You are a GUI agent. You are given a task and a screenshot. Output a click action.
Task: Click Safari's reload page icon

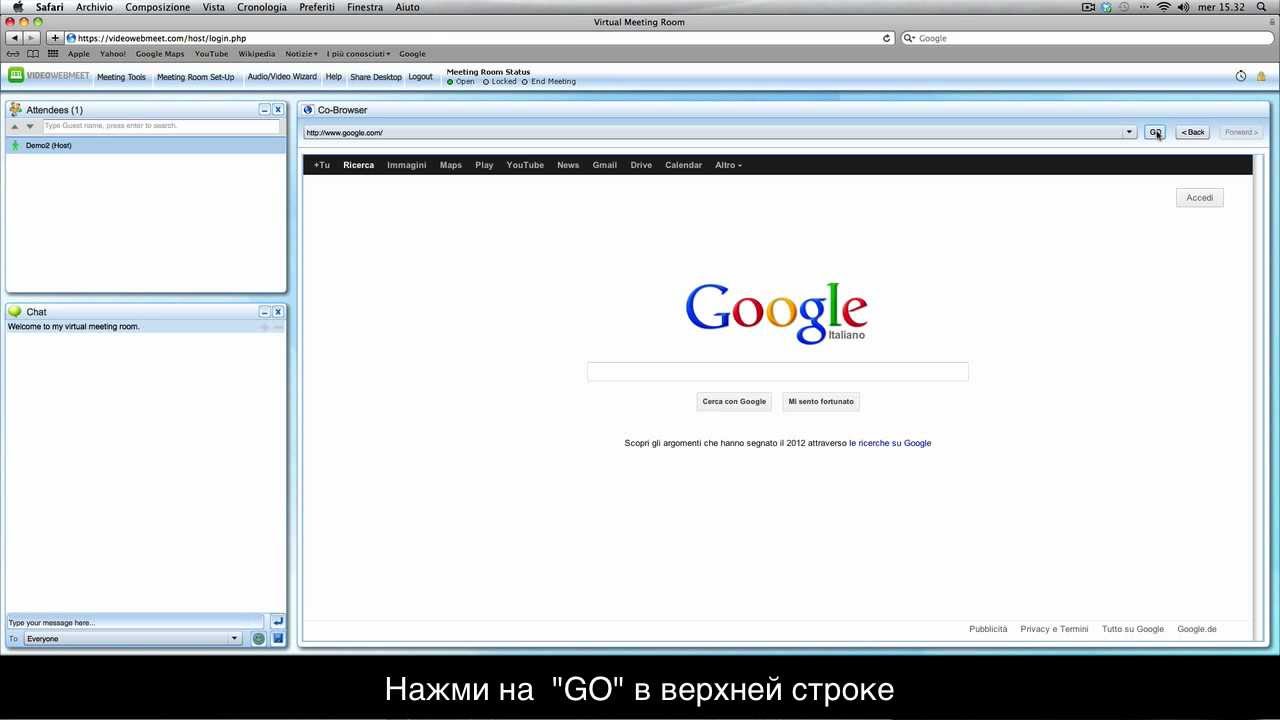[886, 38]
